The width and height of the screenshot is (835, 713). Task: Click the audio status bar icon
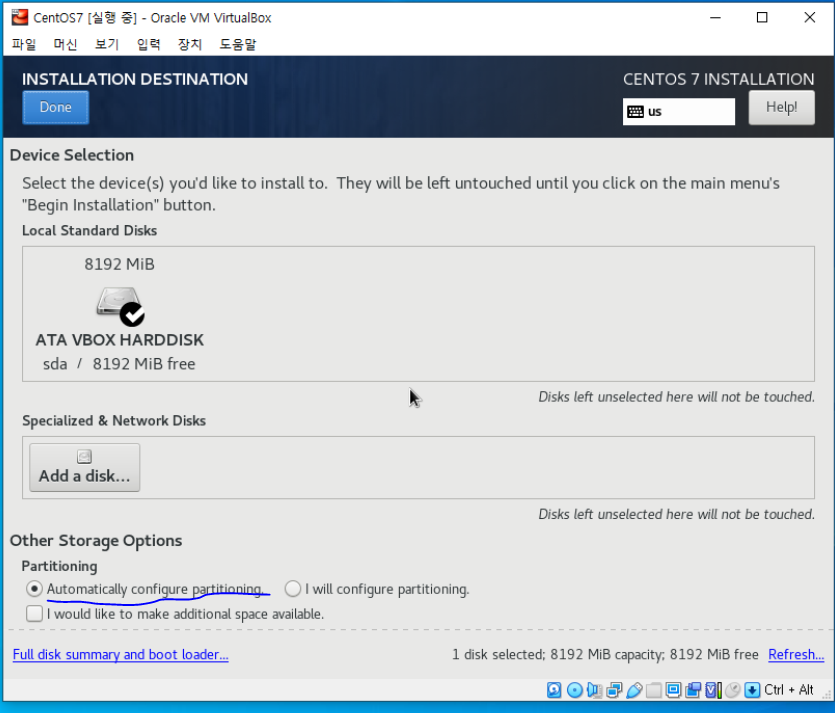point(594,690)
